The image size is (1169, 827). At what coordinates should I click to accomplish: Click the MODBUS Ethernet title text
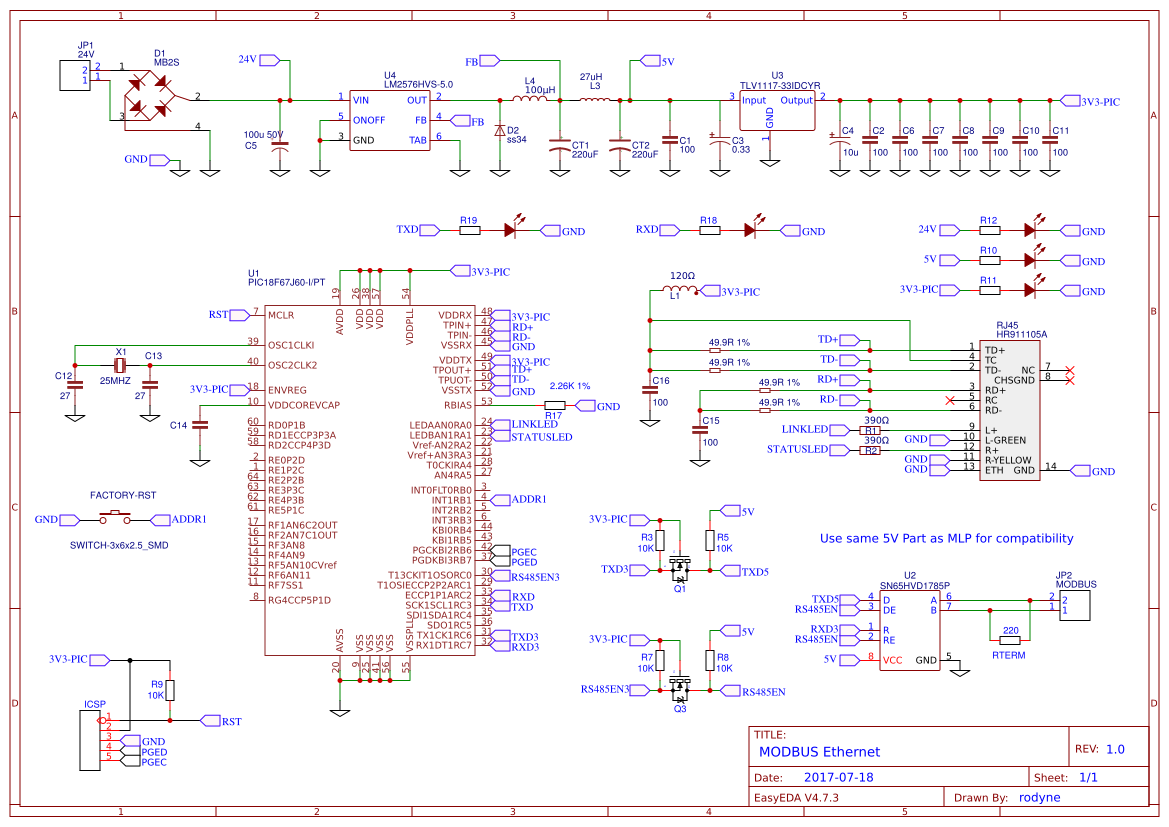[818, 752]
